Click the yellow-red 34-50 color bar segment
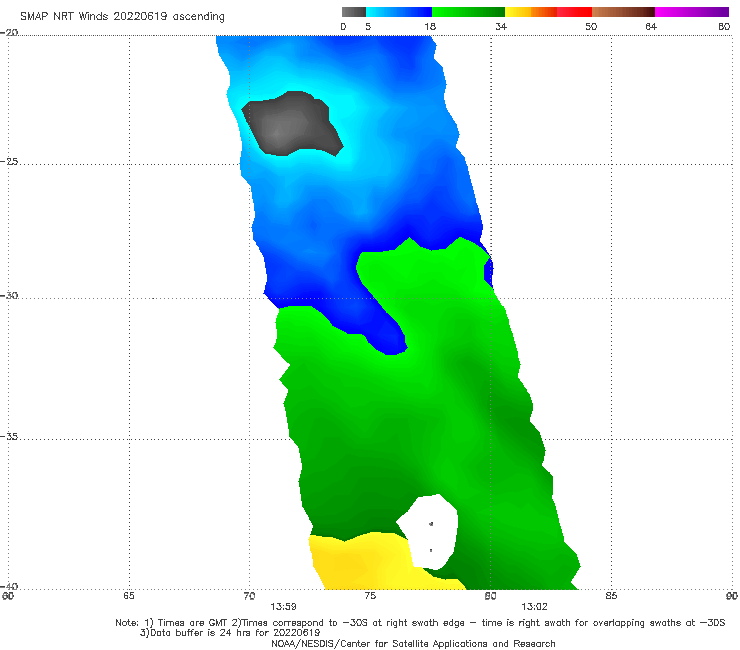Viewport: 740px width, 650px height. click(x=548, y=12)
